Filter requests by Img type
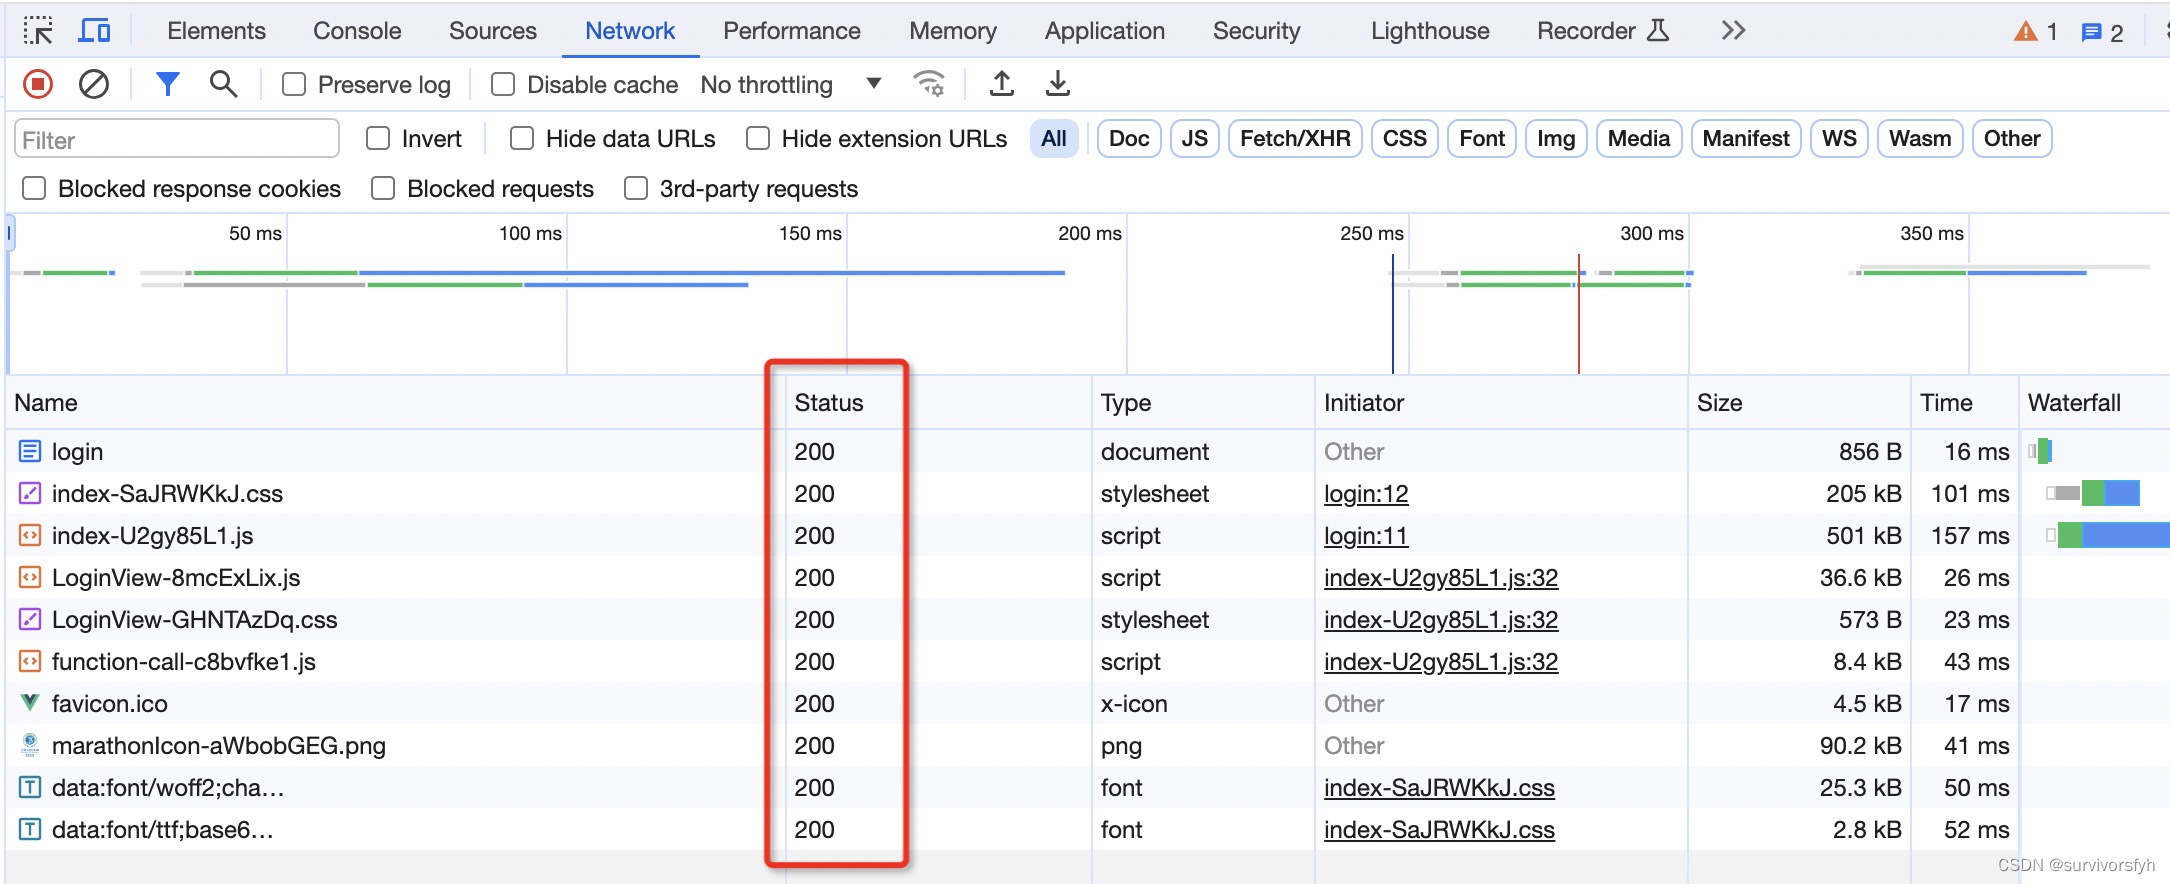This screenshot has height=884, width=2170. click(x=1556, y=138)
